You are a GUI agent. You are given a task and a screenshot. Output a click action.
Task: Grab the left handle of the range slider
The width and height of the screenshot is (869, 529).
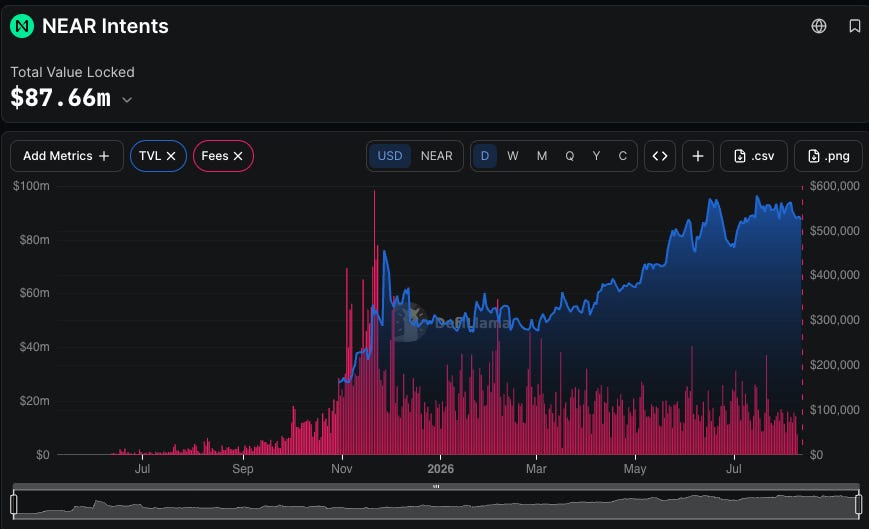click(x=14, y=504)
